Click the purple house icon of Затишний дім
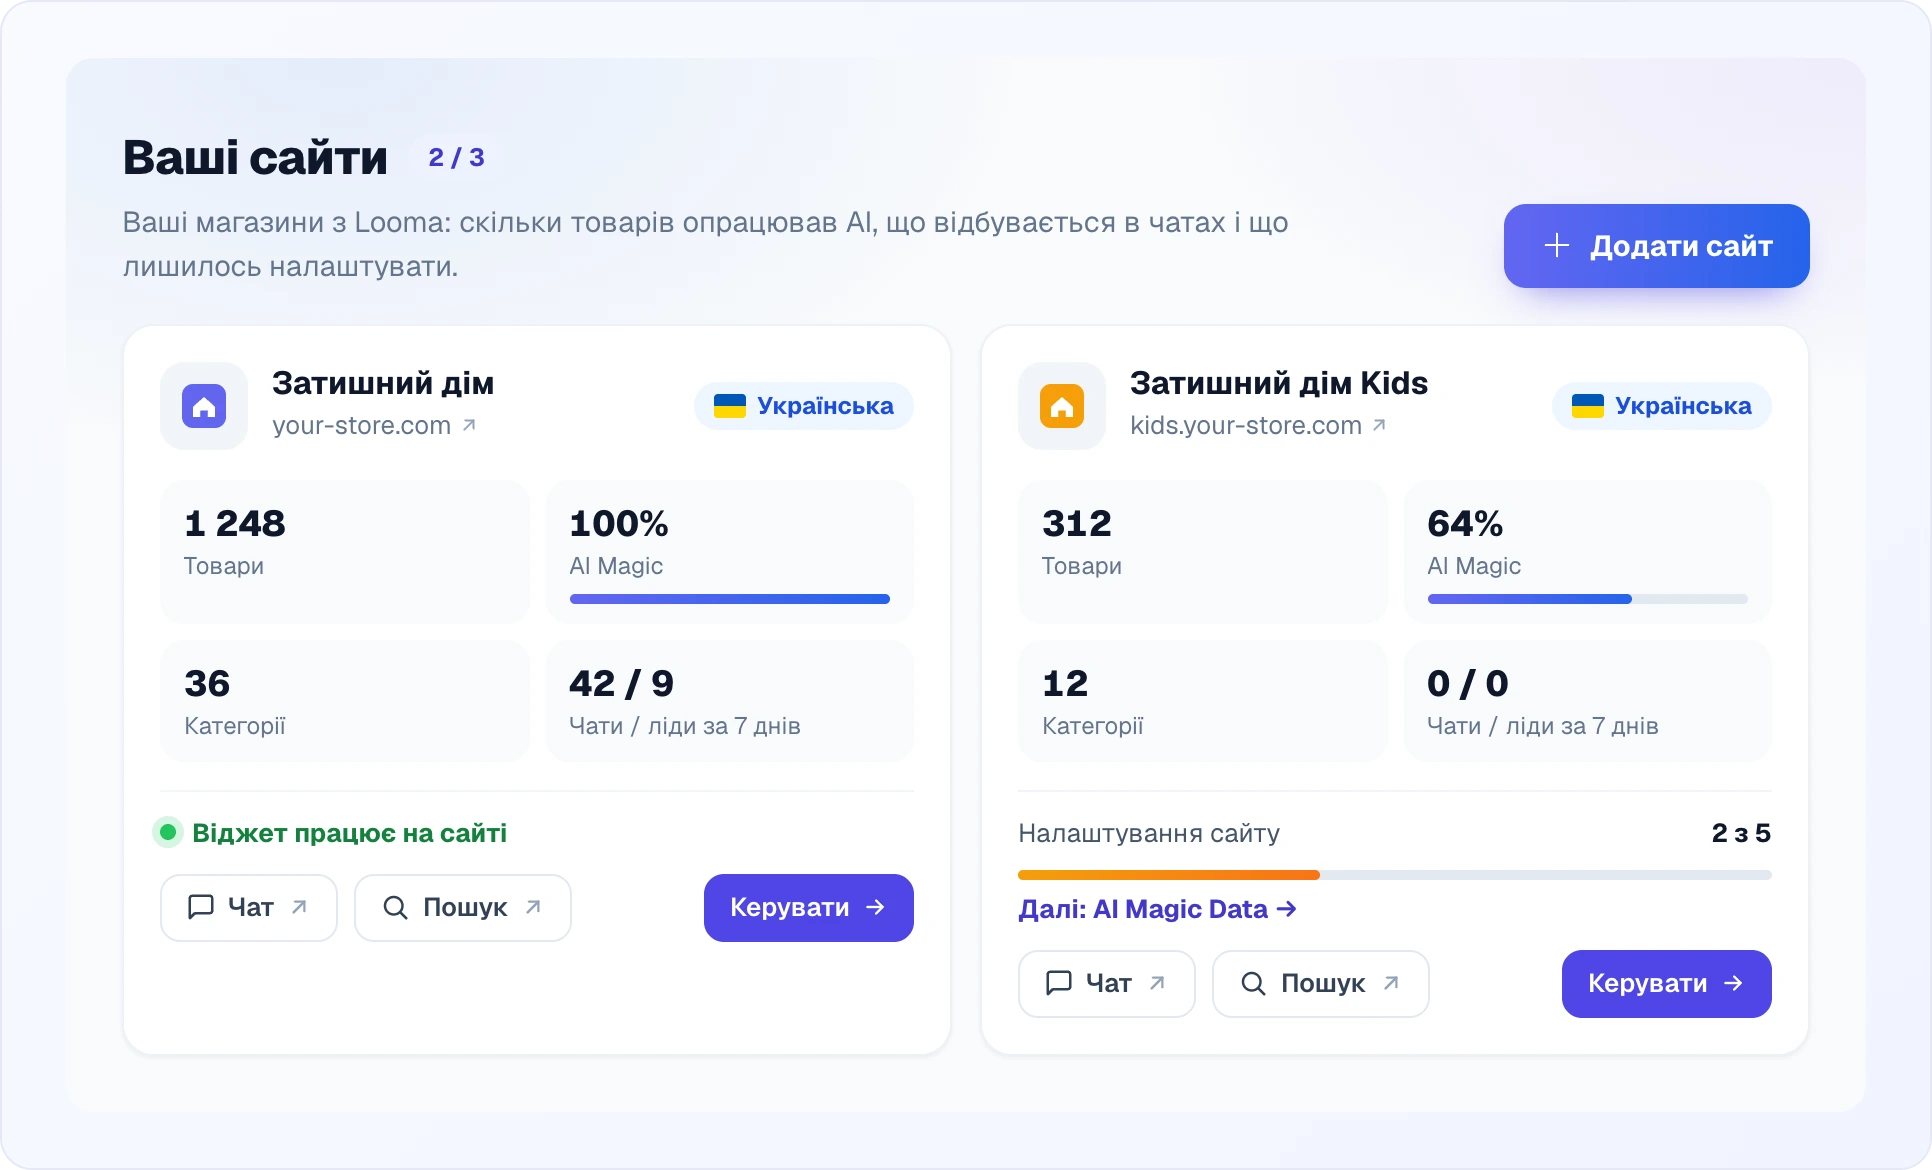Viewport: 1932px width, 1170px height. (x=204, y=406)
